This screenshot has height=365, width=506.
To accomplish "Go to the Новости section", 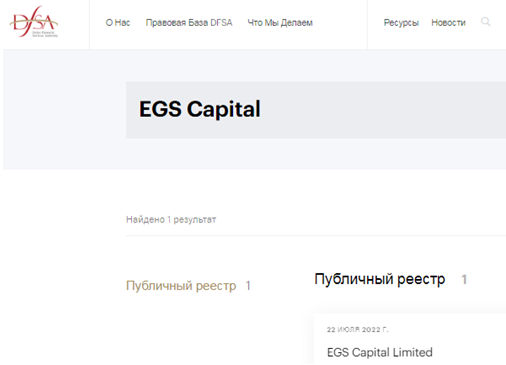I will [448, 23].
